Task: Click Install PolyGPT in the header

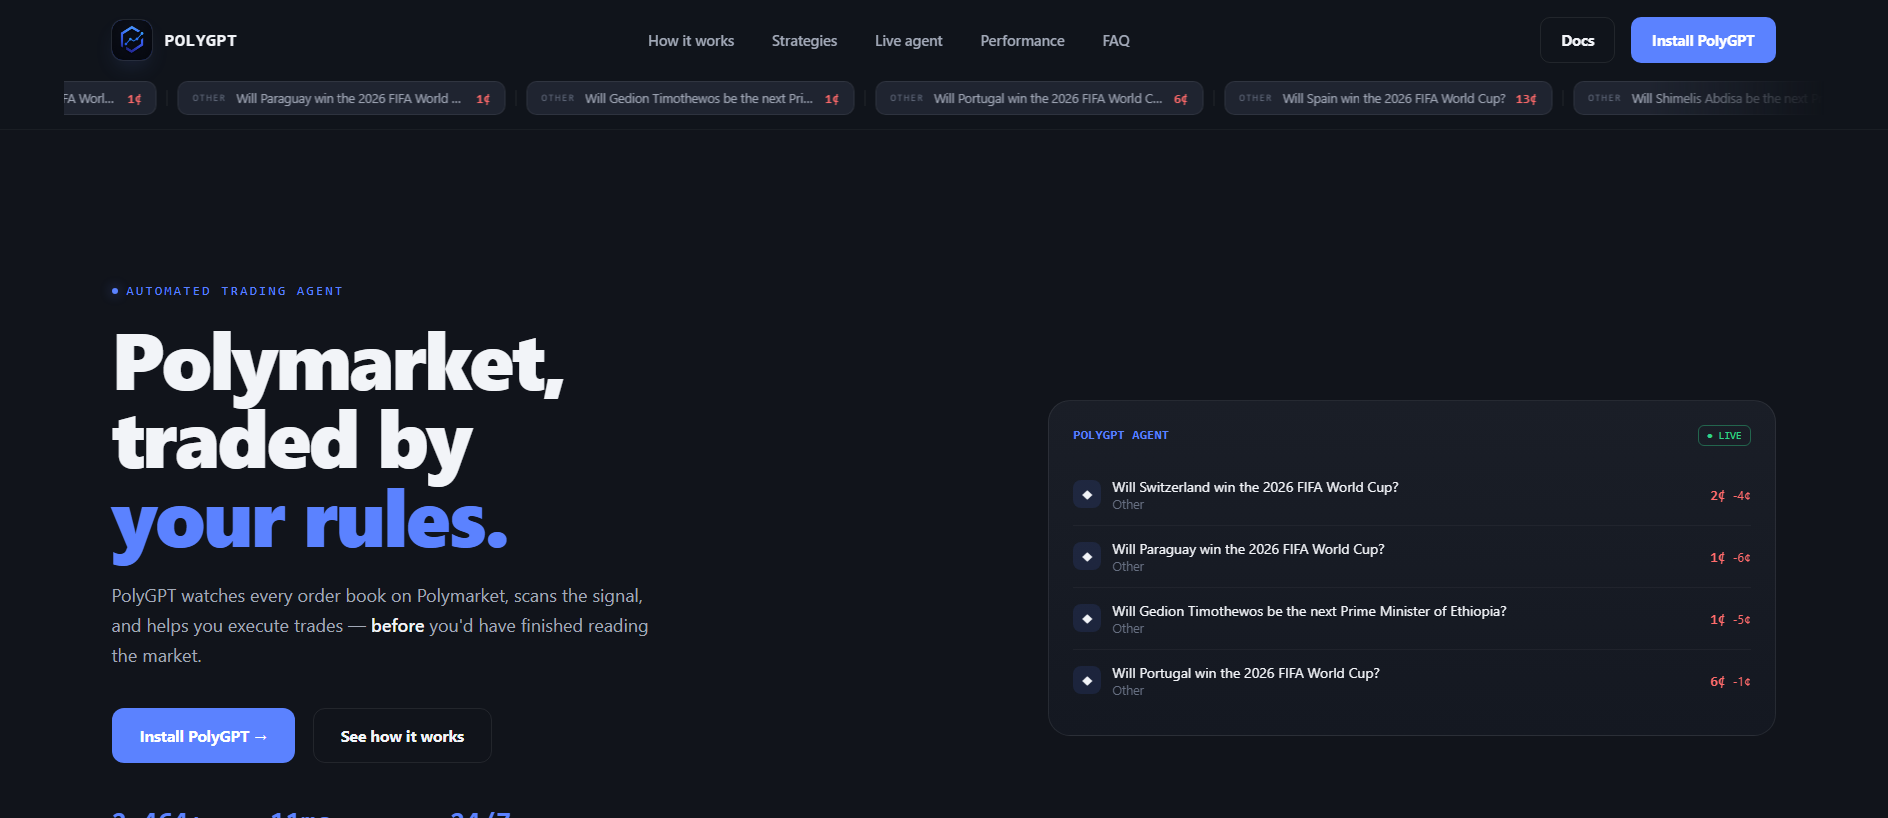Action: [1703, 40]
